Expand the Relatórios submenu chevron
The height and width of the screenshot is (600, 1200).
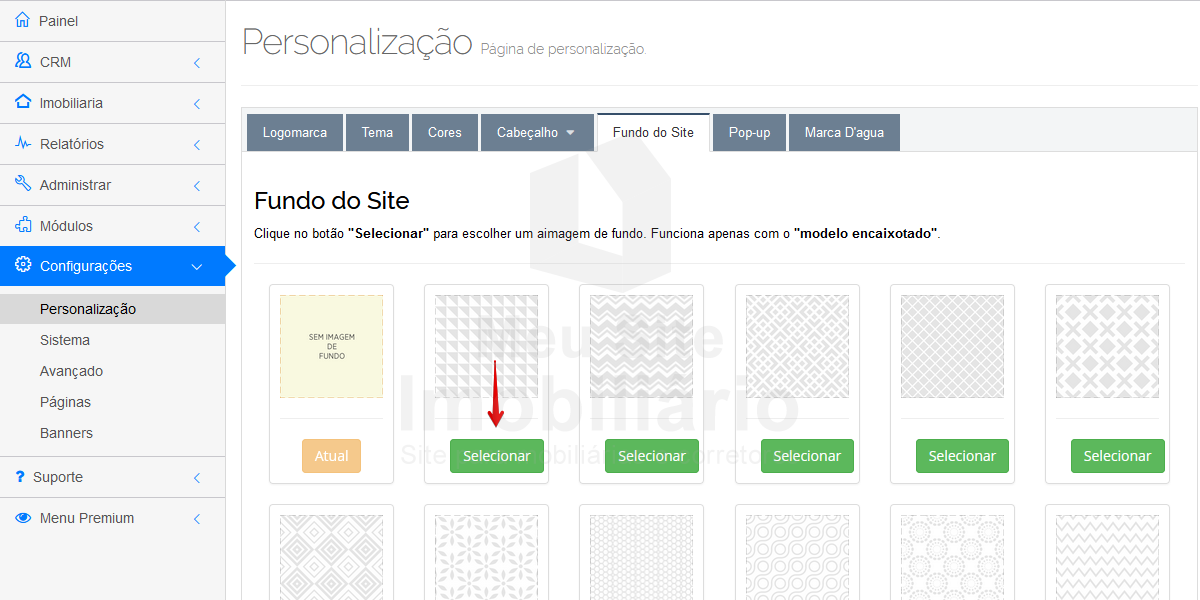(197, 145)
